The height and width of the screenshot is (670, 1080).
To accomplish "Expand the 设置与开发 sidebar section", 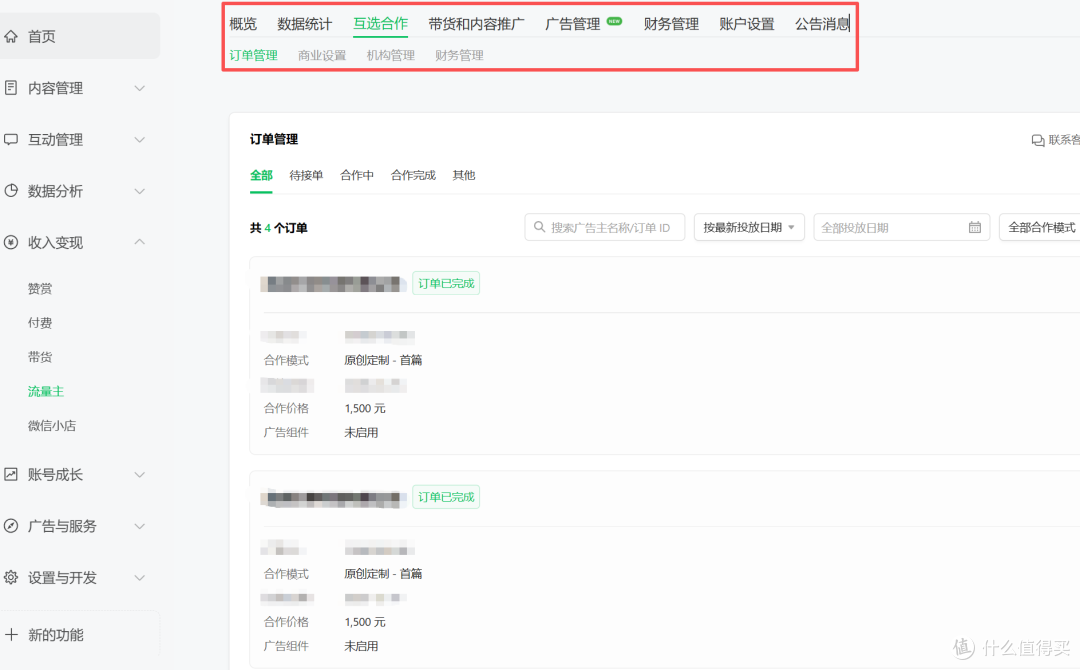I will [140, 578].
